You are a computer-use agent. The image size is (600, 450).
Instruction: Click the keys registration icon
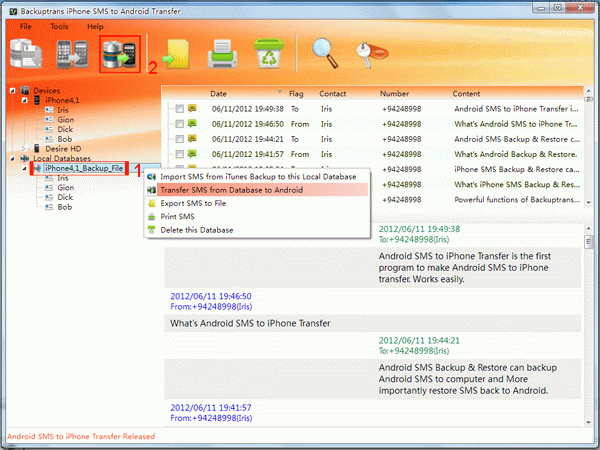(x=372, y=55)
